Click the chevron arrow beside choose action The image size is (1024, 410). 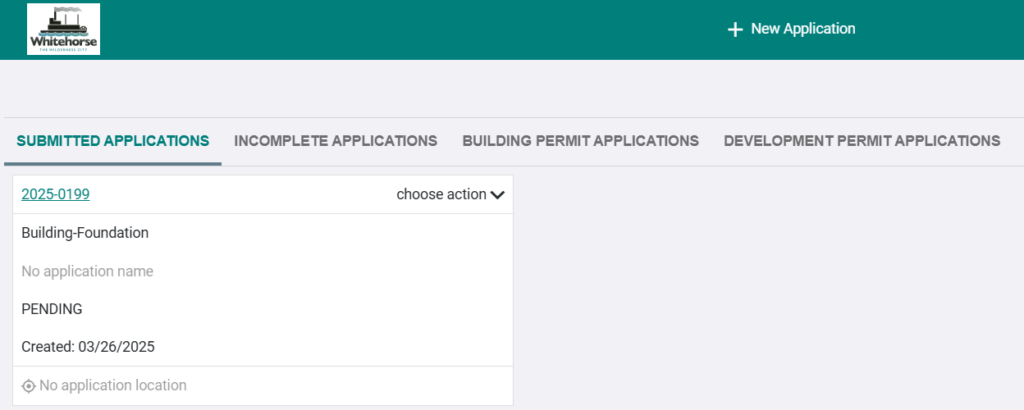click(498, 195)
